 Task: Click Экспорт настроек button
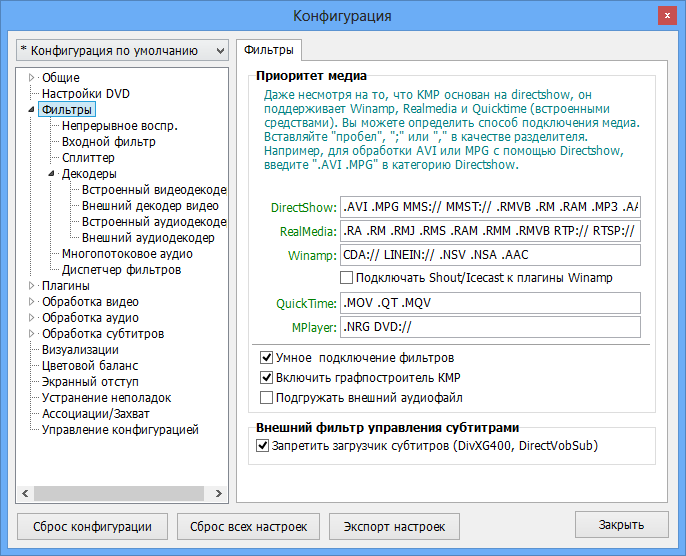coord(394,526)
